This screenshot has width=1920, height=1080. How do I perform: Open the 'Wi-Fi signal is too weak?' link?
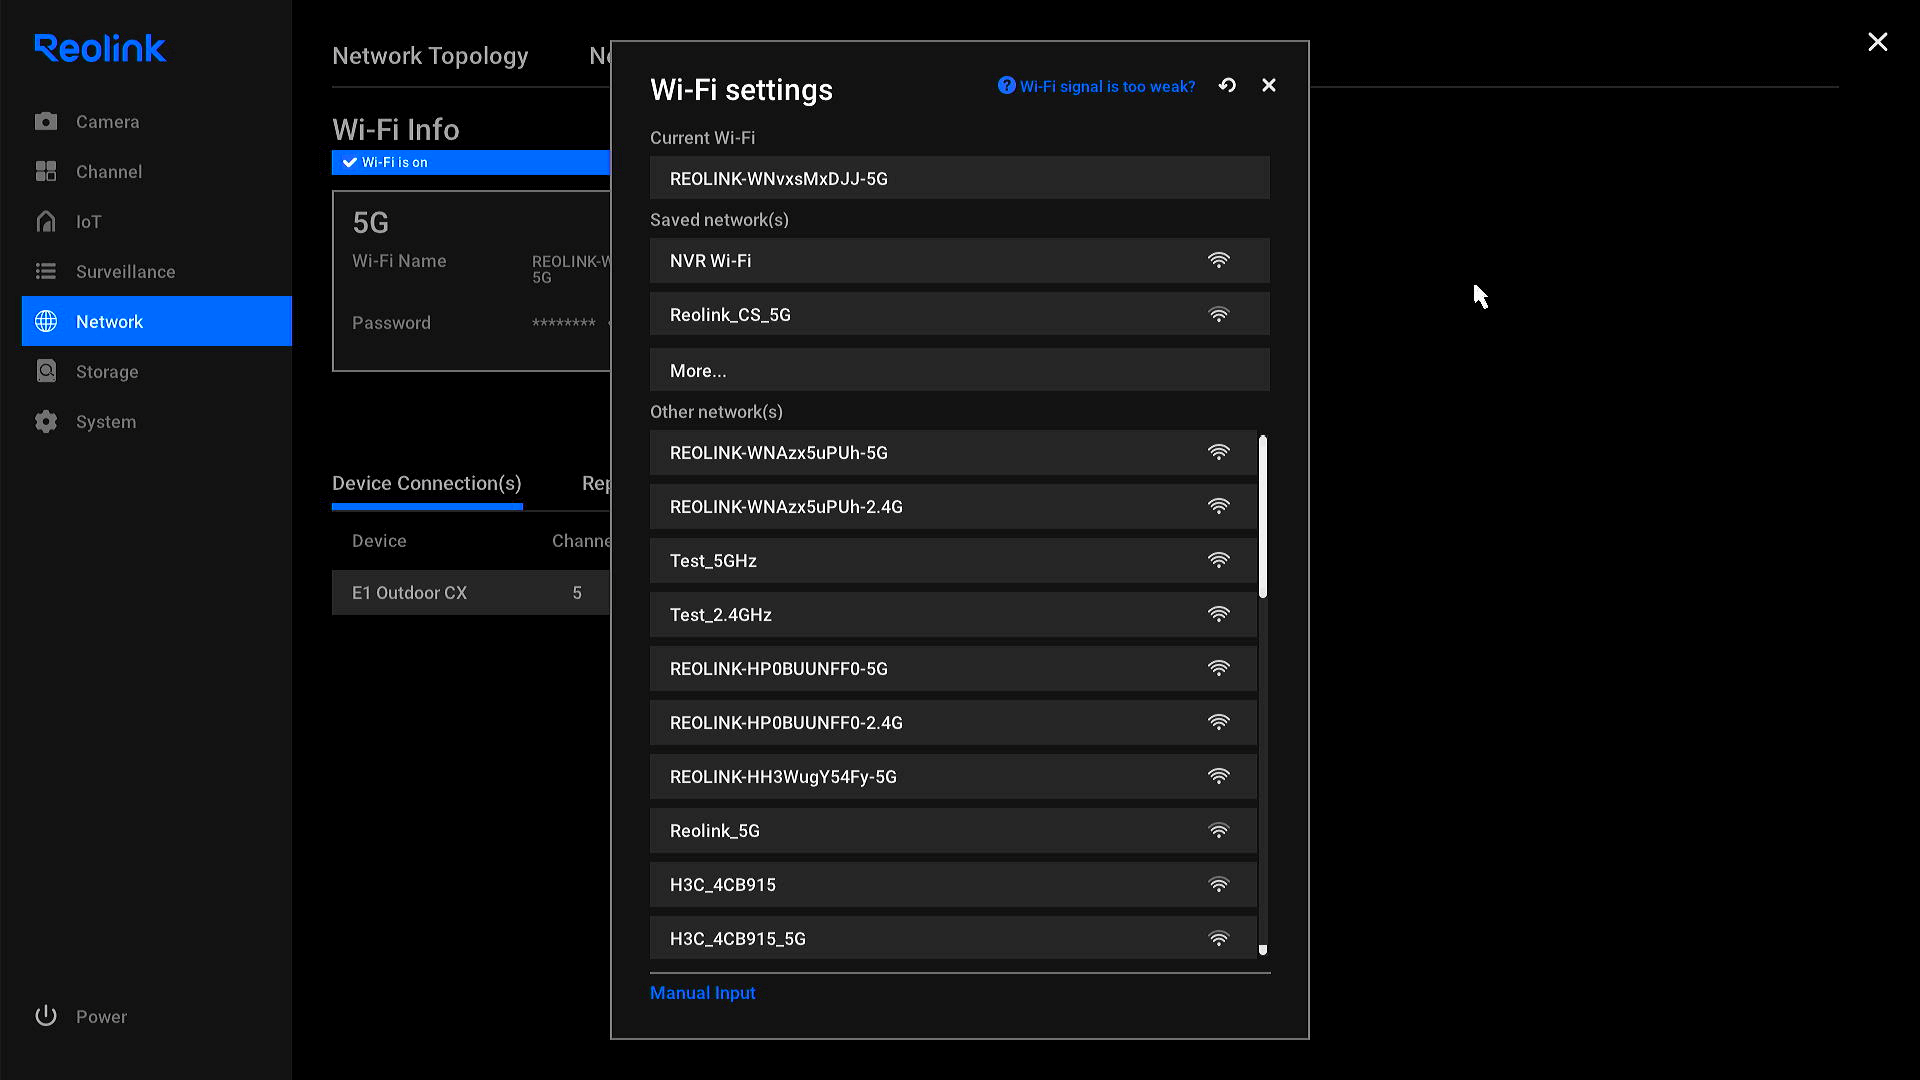tap(1107, 87)
